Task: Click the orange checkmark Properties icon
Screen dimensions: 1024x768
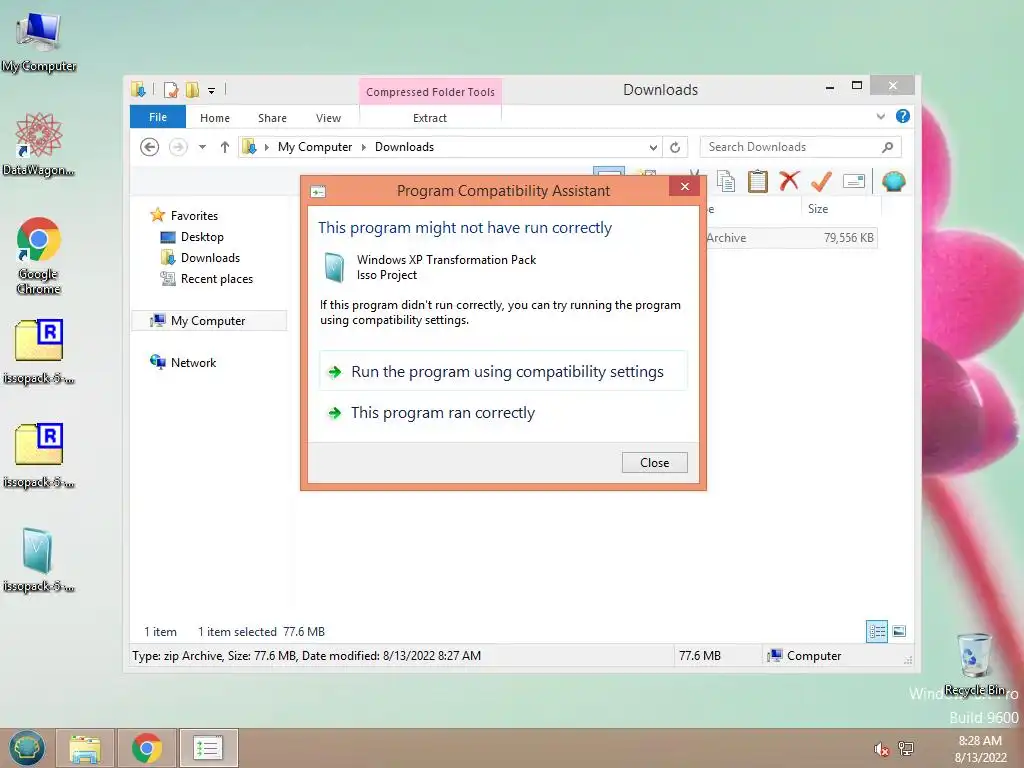Action: coord(821,181)
